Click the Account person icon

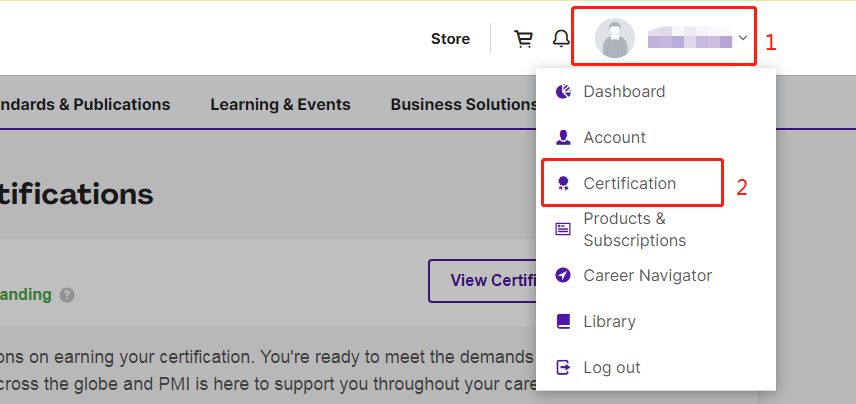tap(563, 138)
